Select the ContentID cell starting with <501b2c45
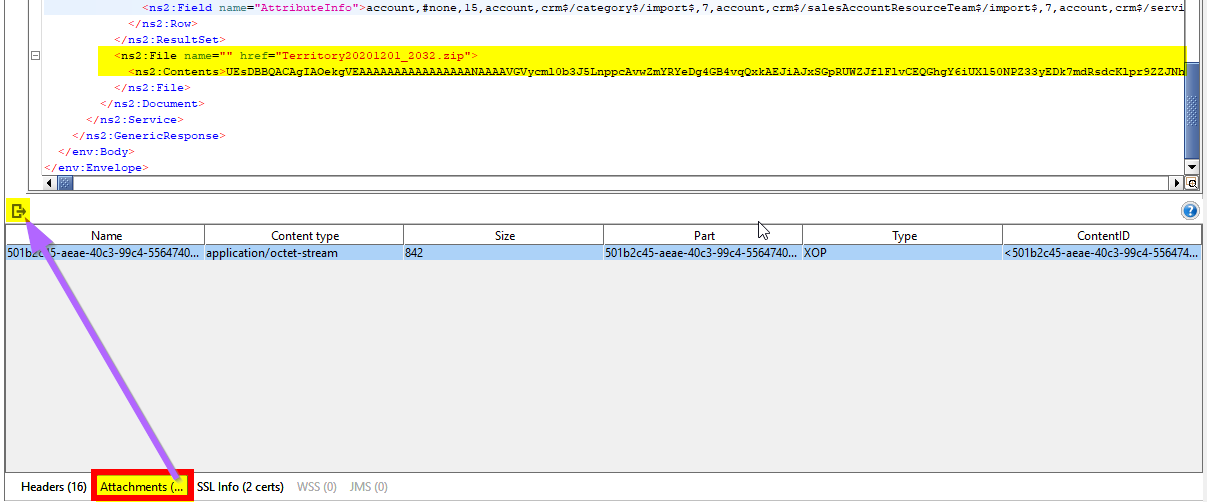1207x502 pixels. [1102, 253]
